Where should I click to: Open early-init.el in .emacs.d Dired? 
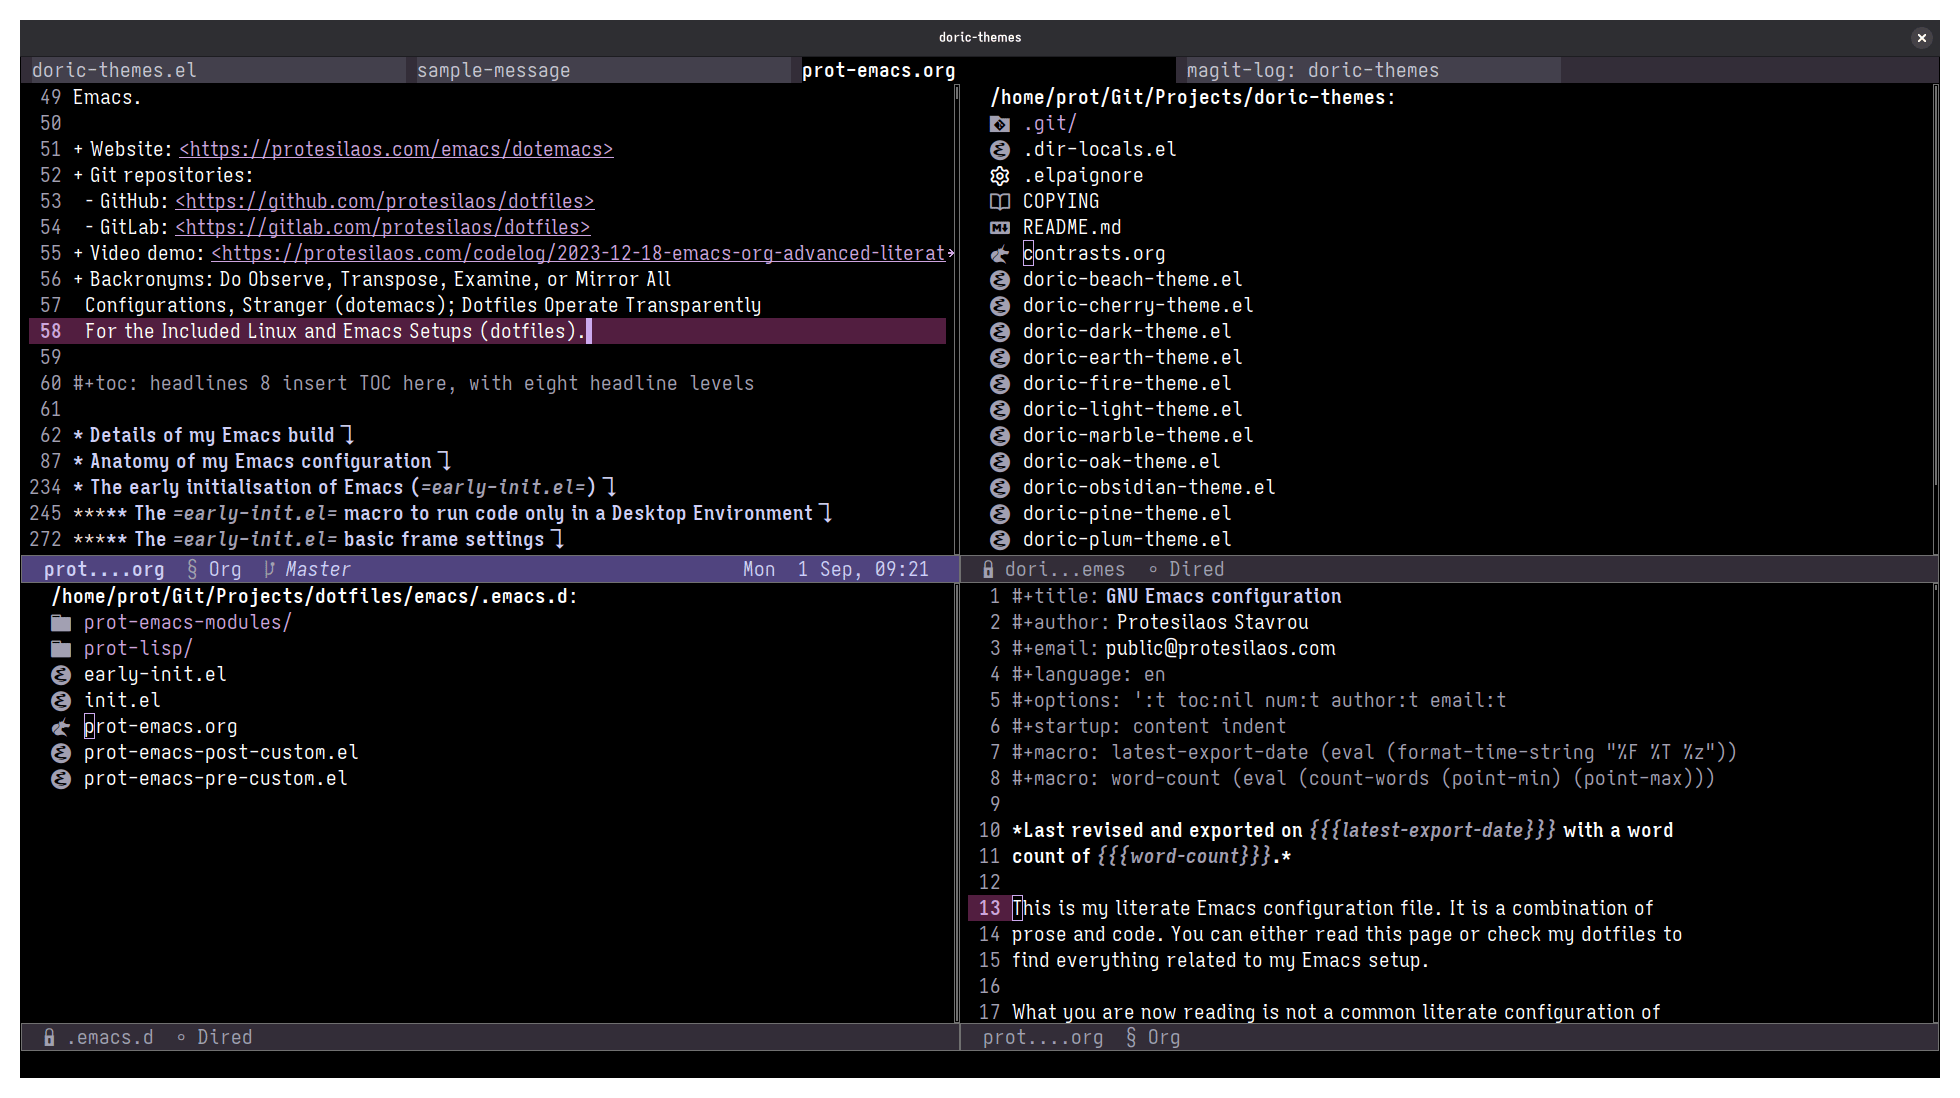tap(155, 675)
